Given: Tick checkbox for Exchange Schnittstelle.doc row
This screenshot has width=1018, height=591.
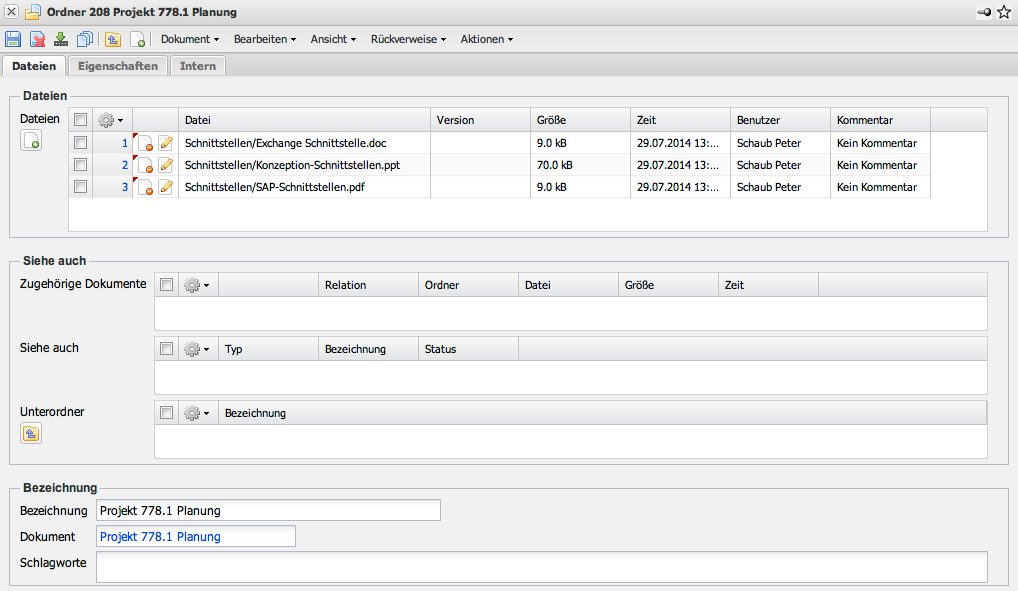Looking at the screenshot, I should point(80,143).
